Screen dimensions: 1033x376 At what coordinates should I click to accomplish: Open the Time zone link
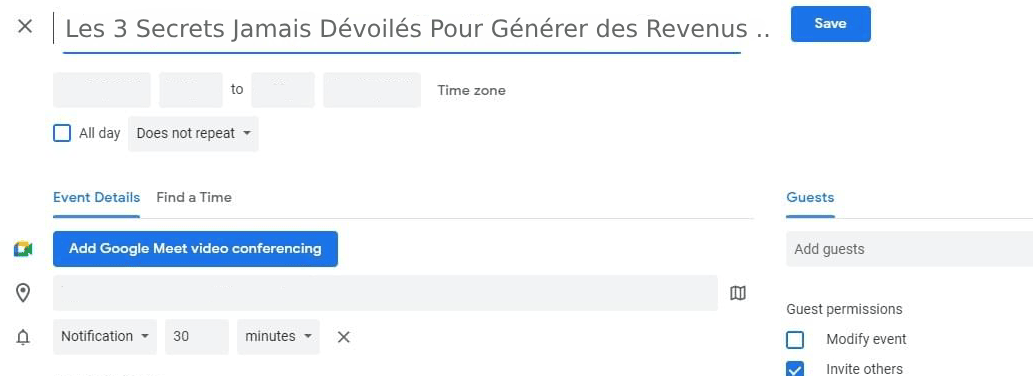pyautogui.click(x=472, y=90)
